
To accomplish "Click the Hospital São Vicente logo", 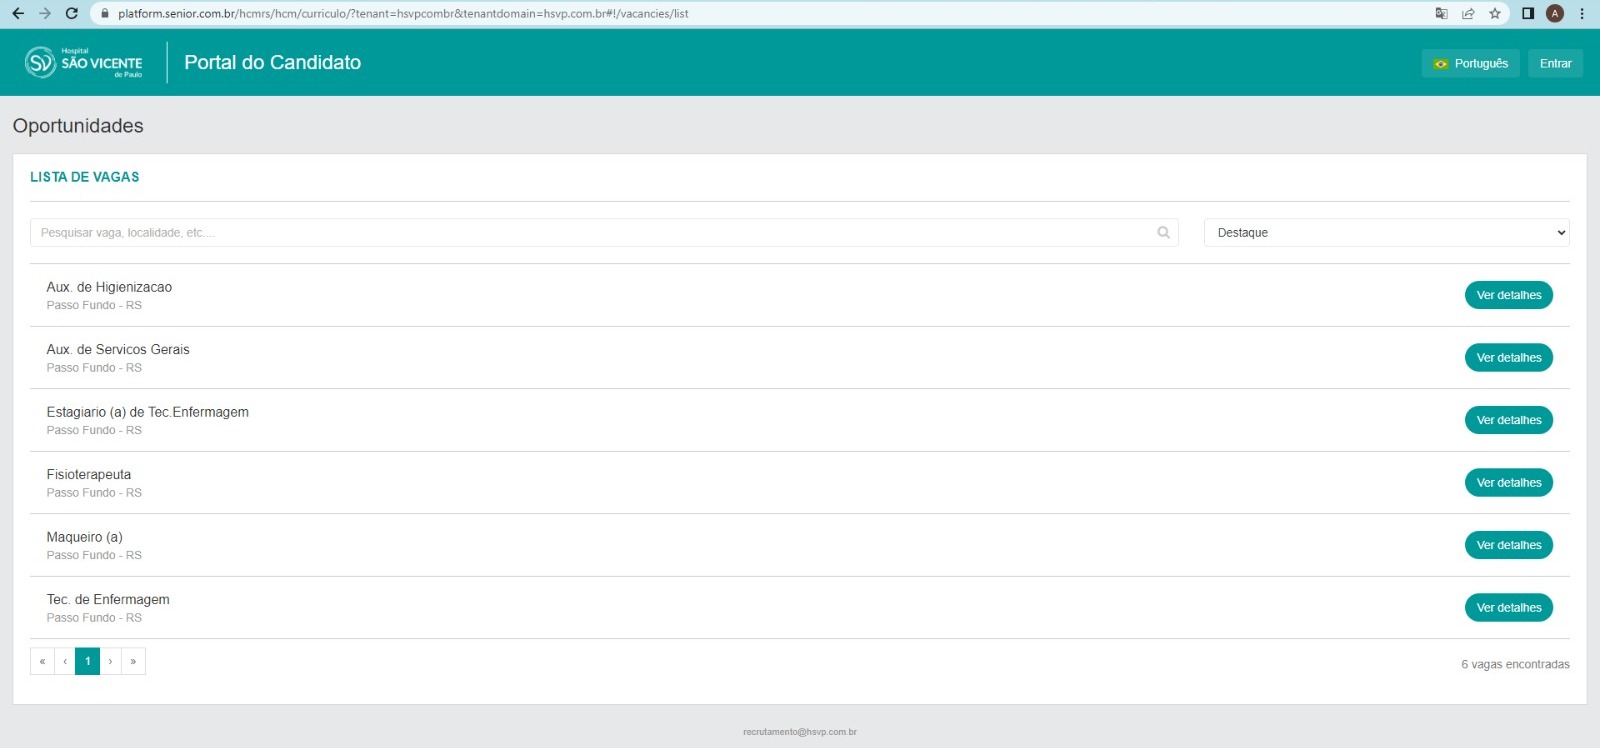I will coord(84,62).
